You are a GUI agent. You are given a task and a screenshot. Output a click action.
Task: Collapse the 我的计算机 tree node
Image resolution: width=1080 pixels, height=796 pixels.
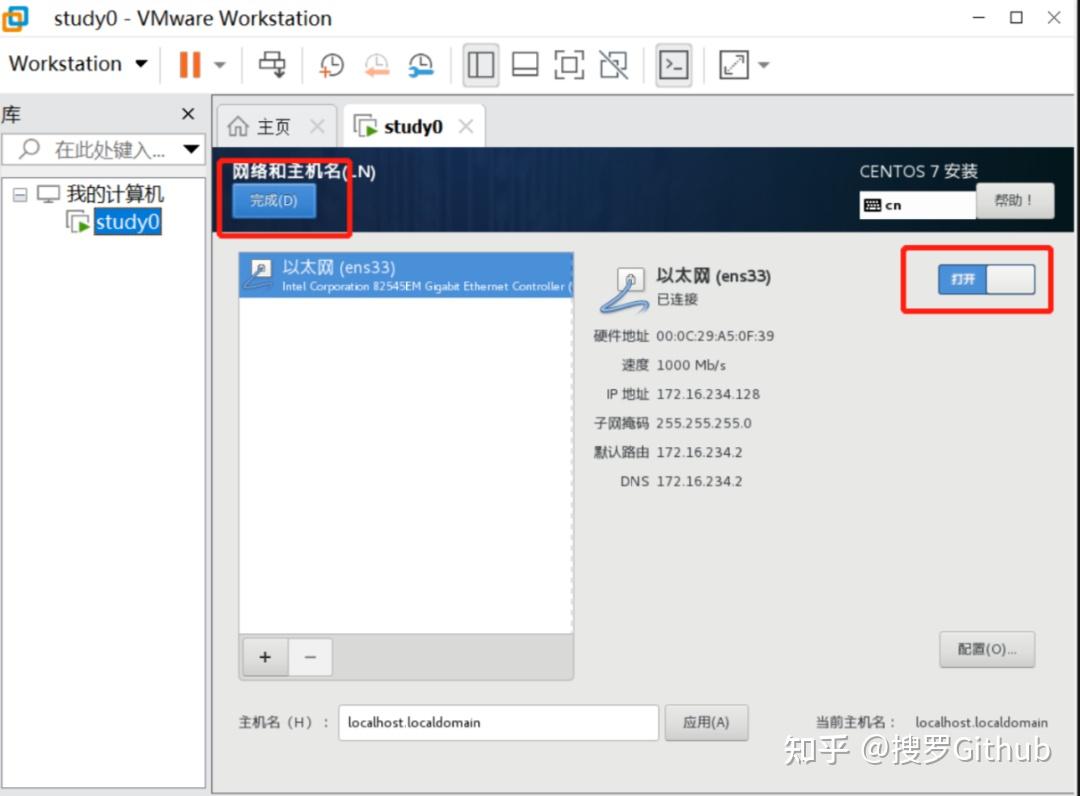(x=20, y=195)
